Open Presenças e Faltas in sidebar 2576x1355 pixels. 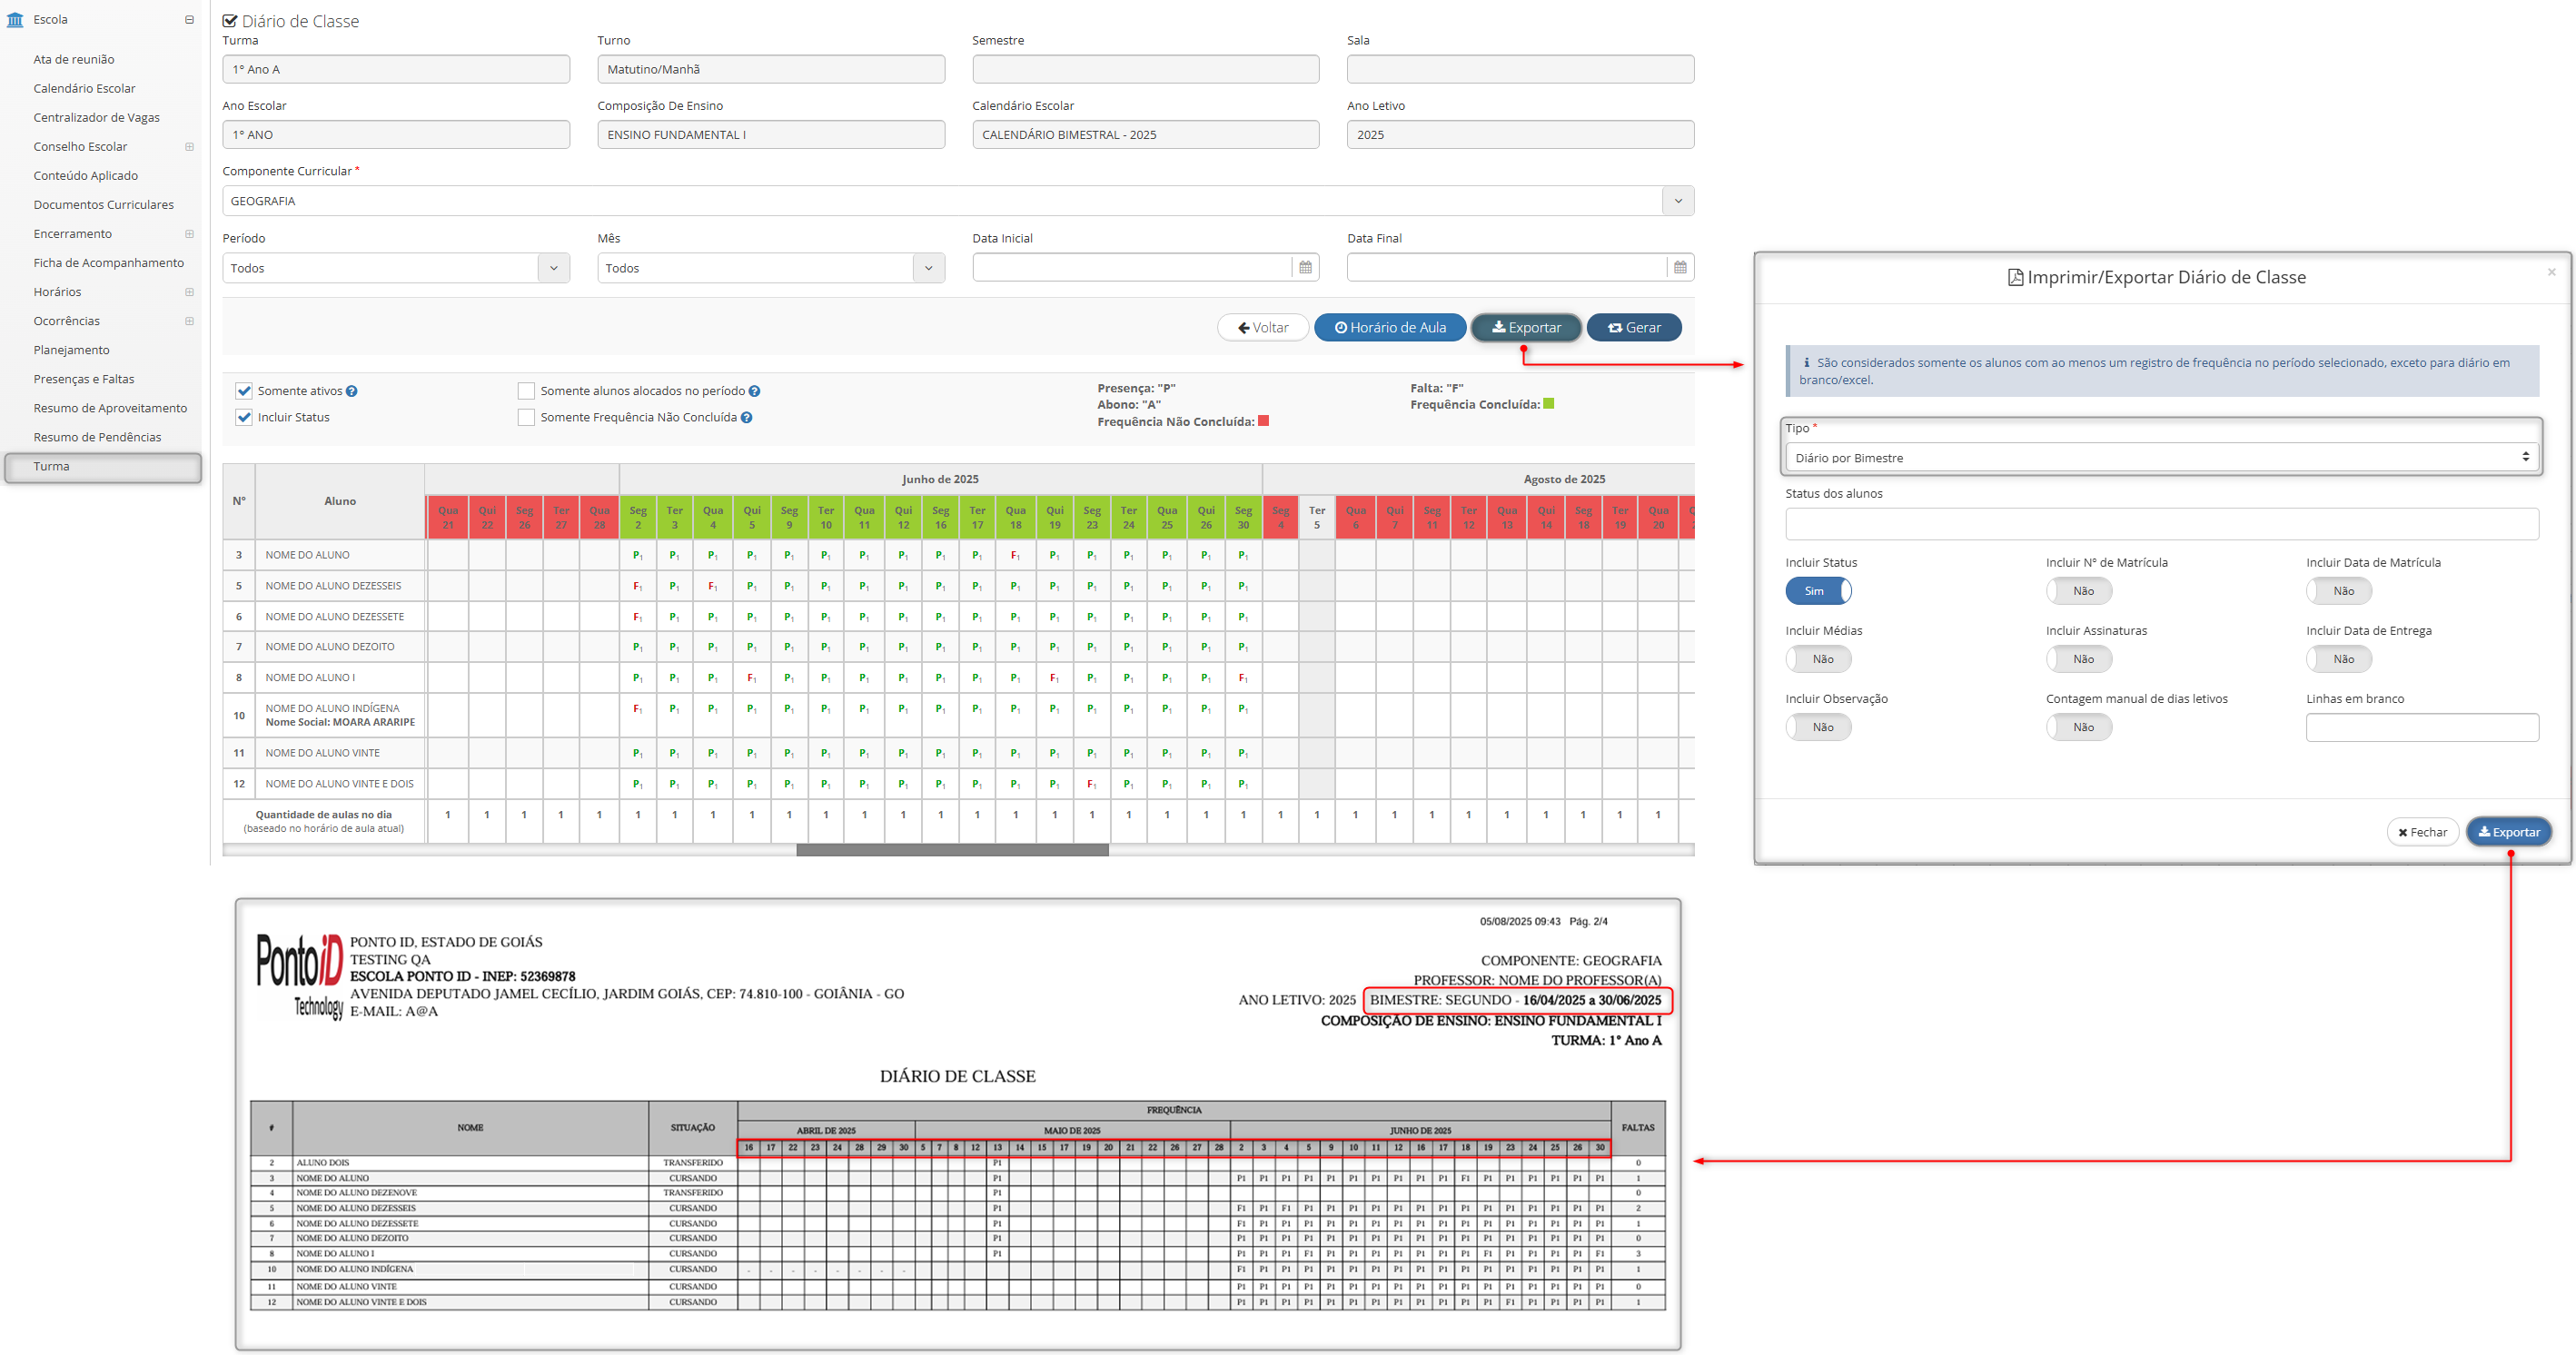coord(84,379)
